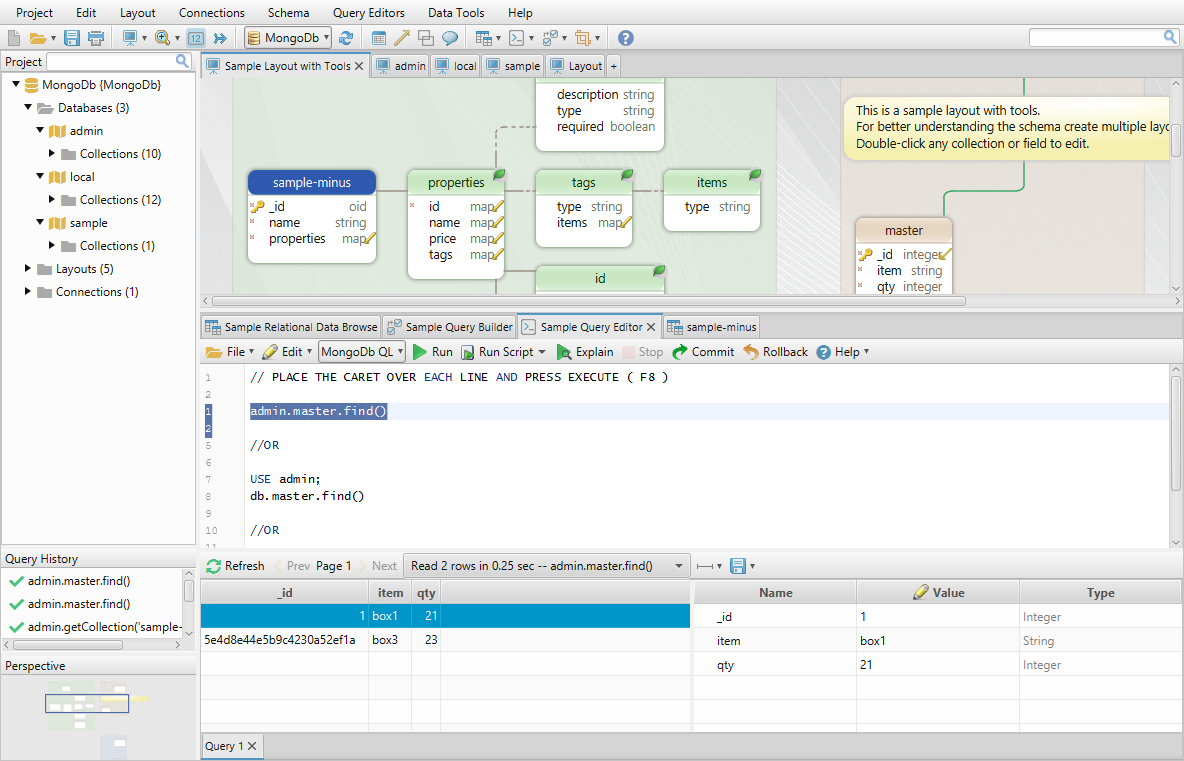1184x761 pixels.
Task: Click the save results floppy icon
Action: coord(738,565)
